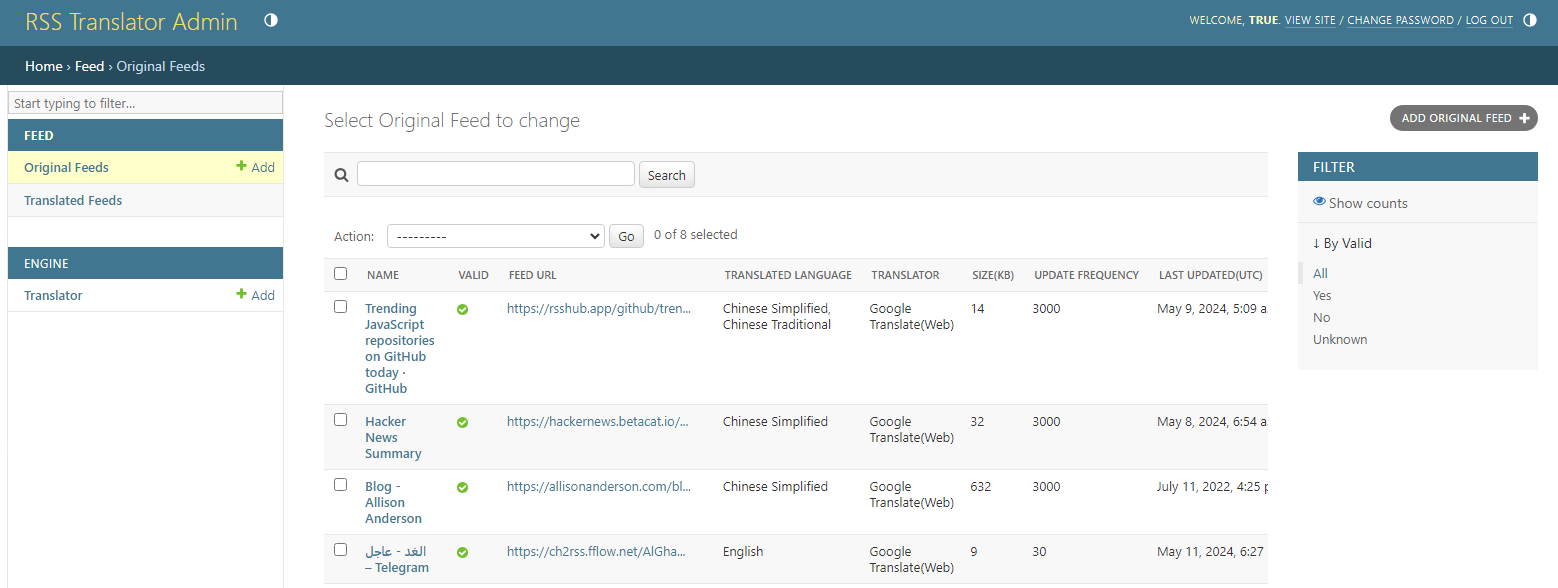Viewport: 1558px width, 588px height.
Task: Open Translated Feeds in sidebar
Action: 73,200
